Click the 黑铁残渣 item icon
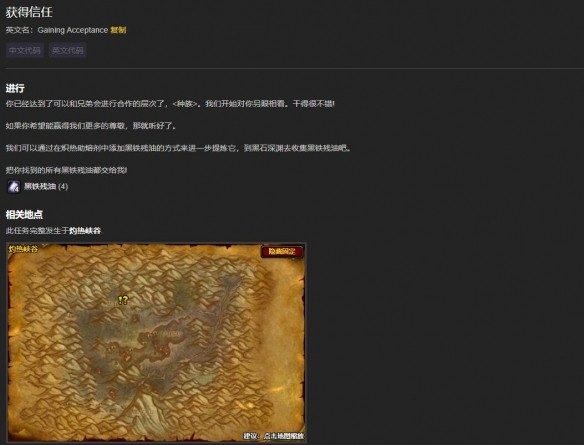Image resolution: width=584 pixels, height=445 pixels. [x=14, y=187]
